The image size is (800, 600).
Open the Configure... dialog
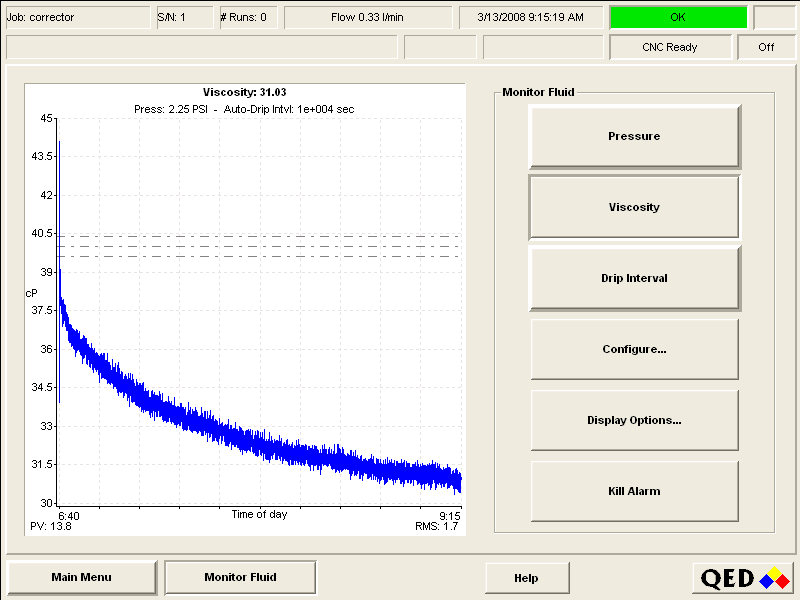click(x=634, y=349)
